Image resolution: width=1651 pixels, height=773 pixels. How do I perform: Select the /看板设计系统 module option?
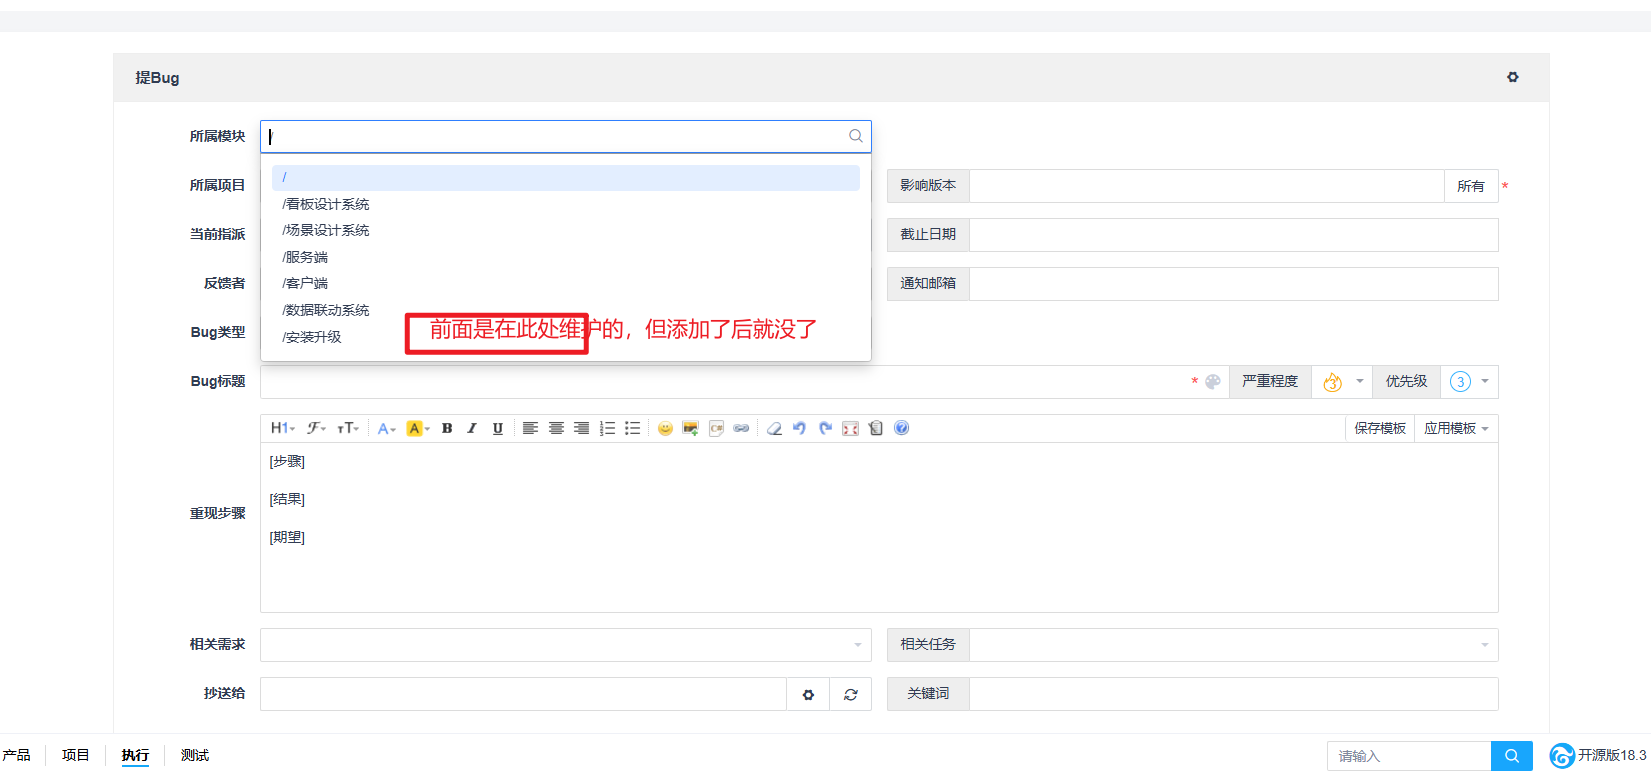566,204
